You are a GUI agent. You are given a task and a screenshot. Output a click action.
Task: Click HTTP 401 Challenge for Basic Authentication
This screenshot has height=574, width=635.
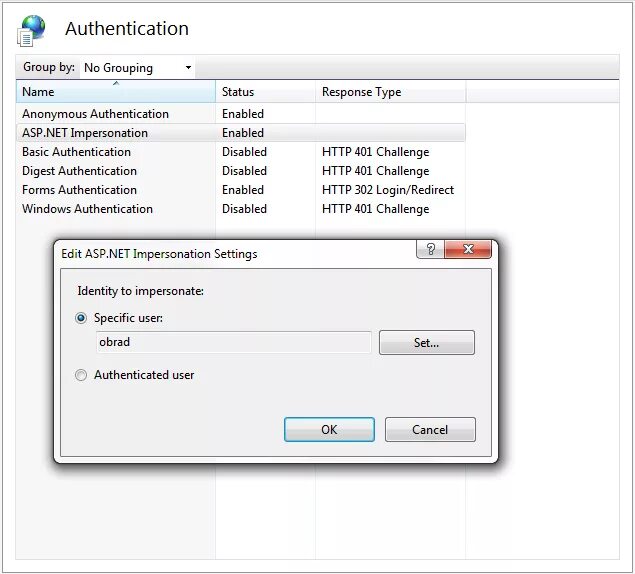click(x=375, y=152)
